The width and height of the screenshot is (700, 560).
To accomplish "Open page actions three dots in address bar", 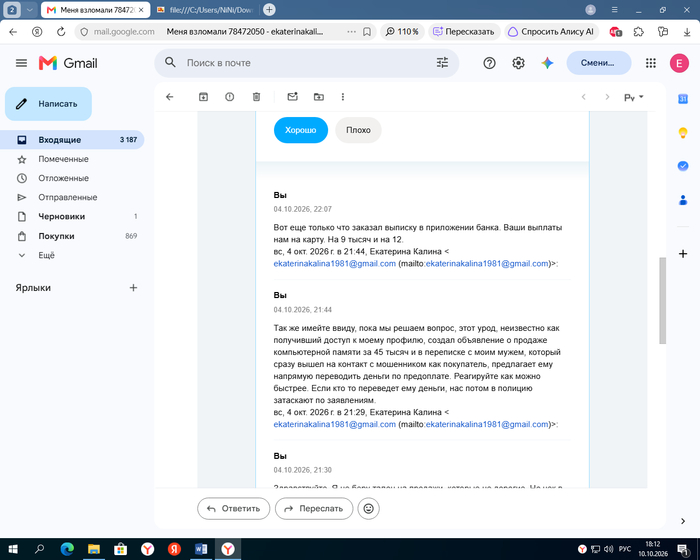I will [x=351, y=32].
